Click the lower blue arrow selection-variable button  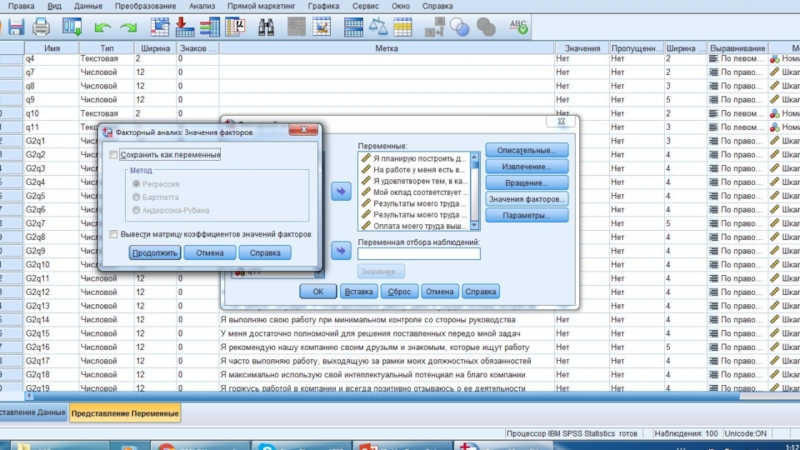pyautogui.click(x=340, y=250)
